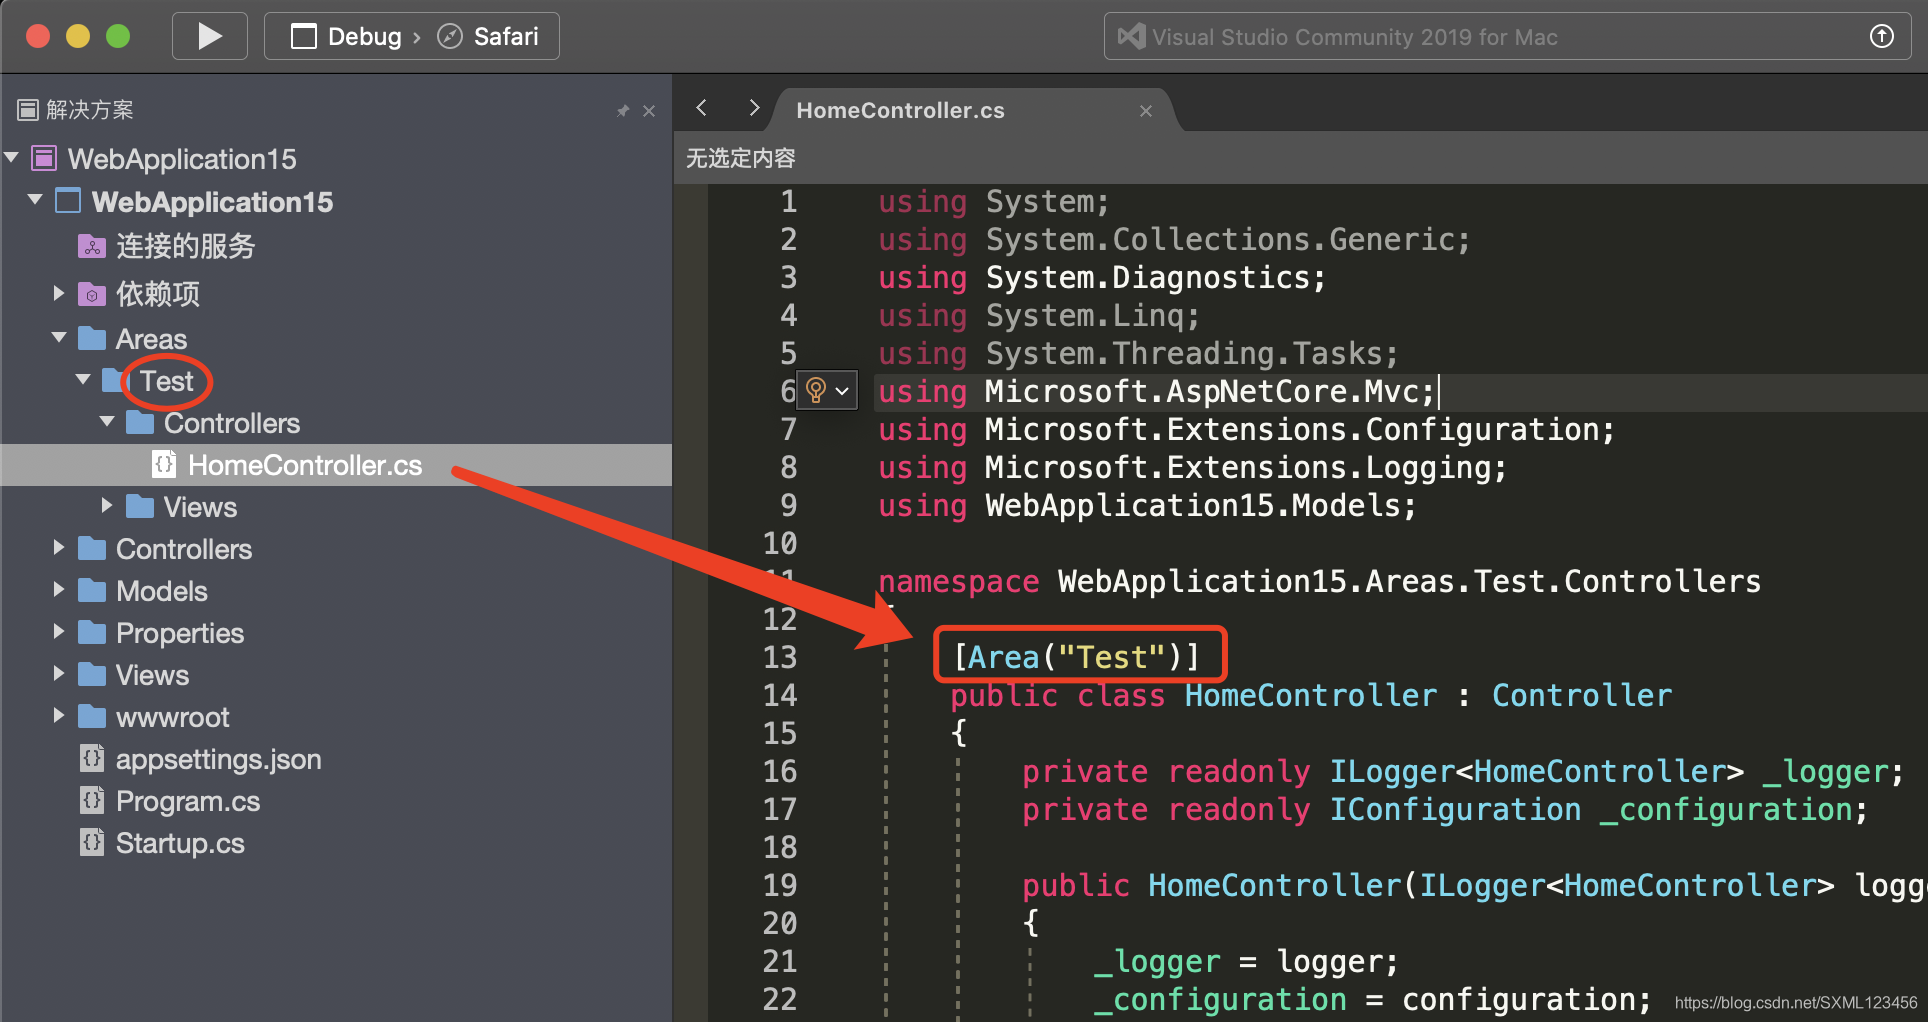Select the 连接的服务 item
This screenshot has height=1022, width=1928.
pos(185,246)
